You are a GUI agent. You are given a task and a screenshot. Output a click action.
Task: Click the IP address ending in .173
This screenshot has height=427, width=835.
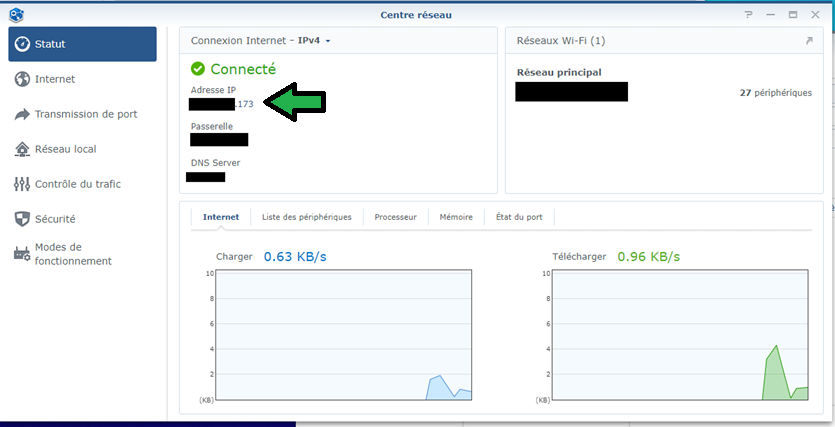[x=222, y=104]
